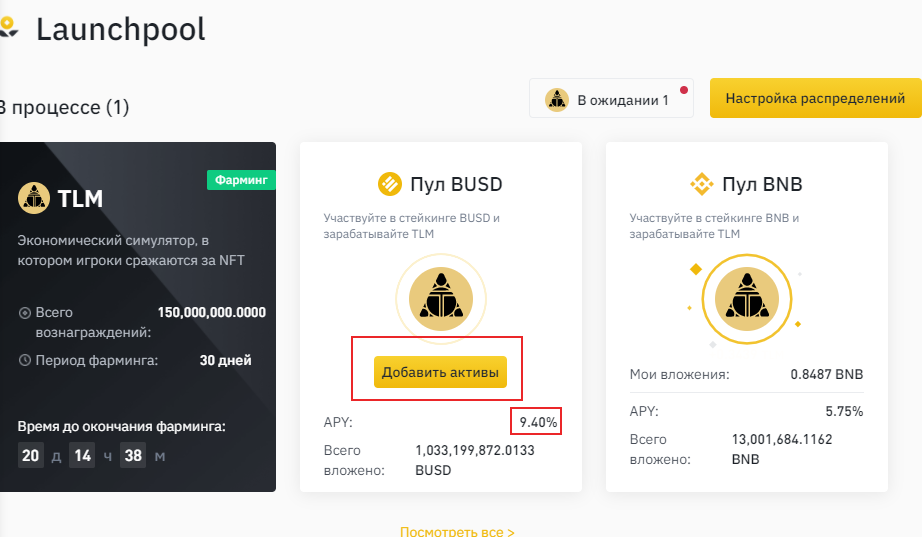Click the 'Launchpool' page title

pyautogui.click(x=121, y=29)
